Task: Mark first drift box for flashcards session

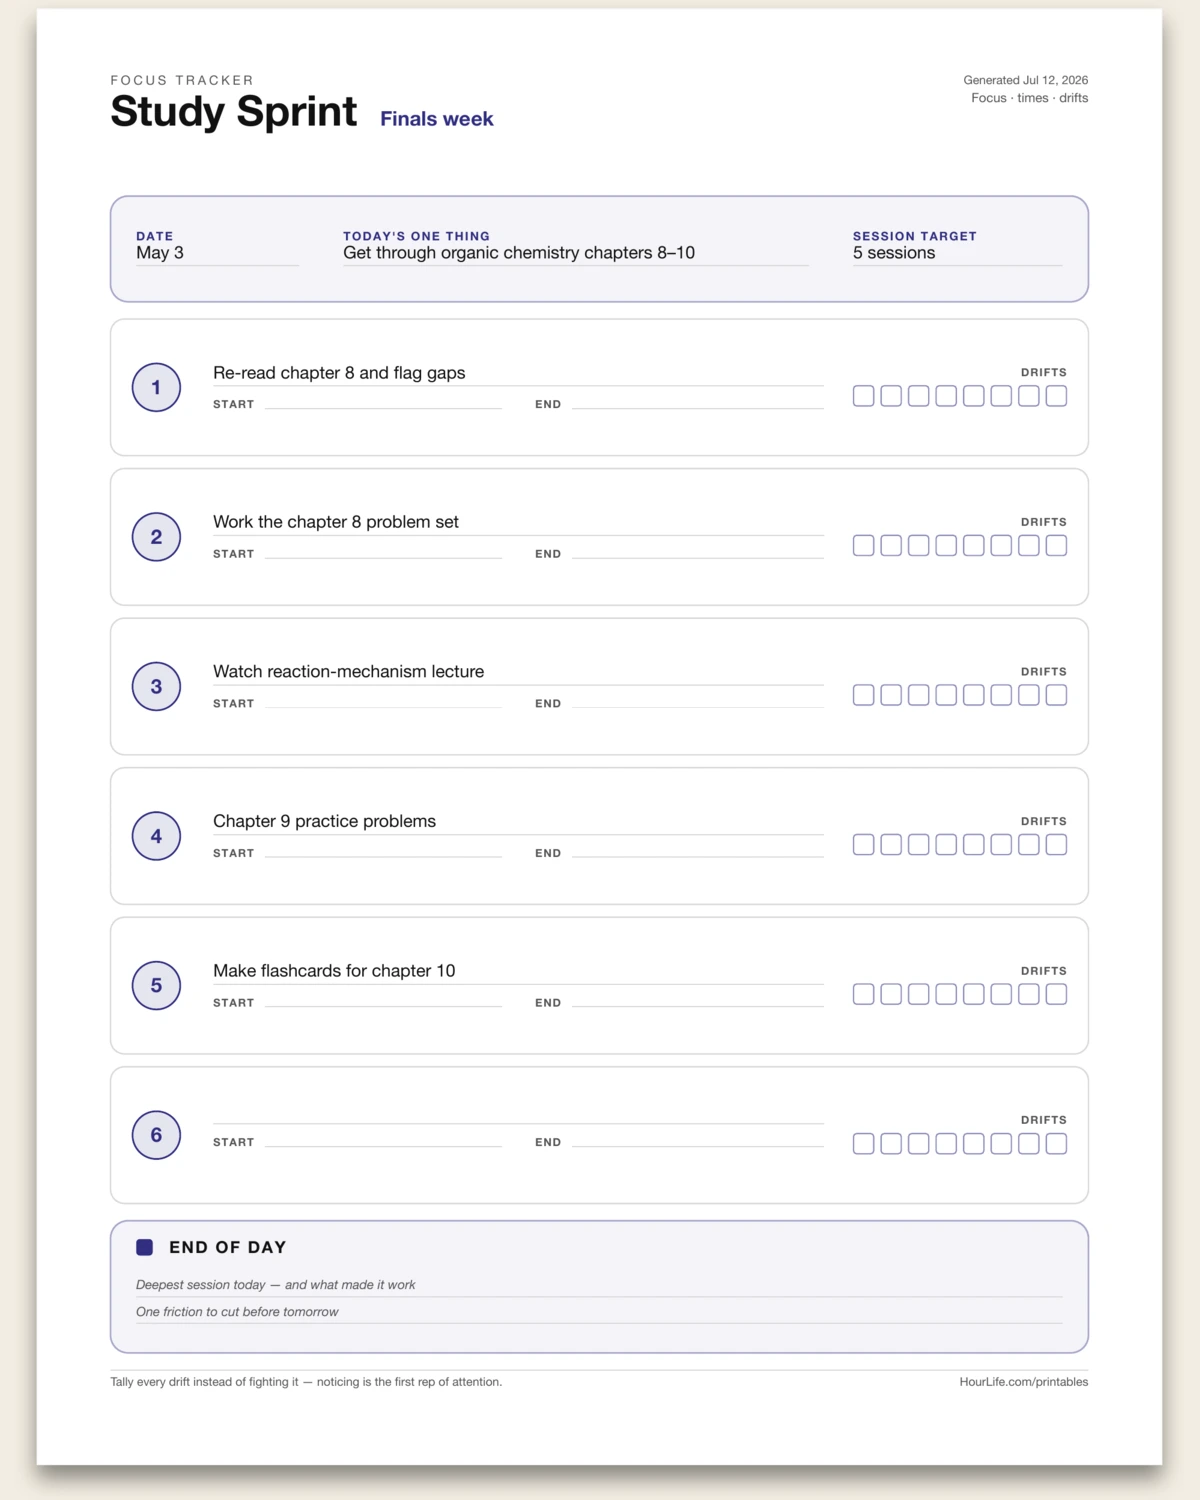Action: [864, 994]
